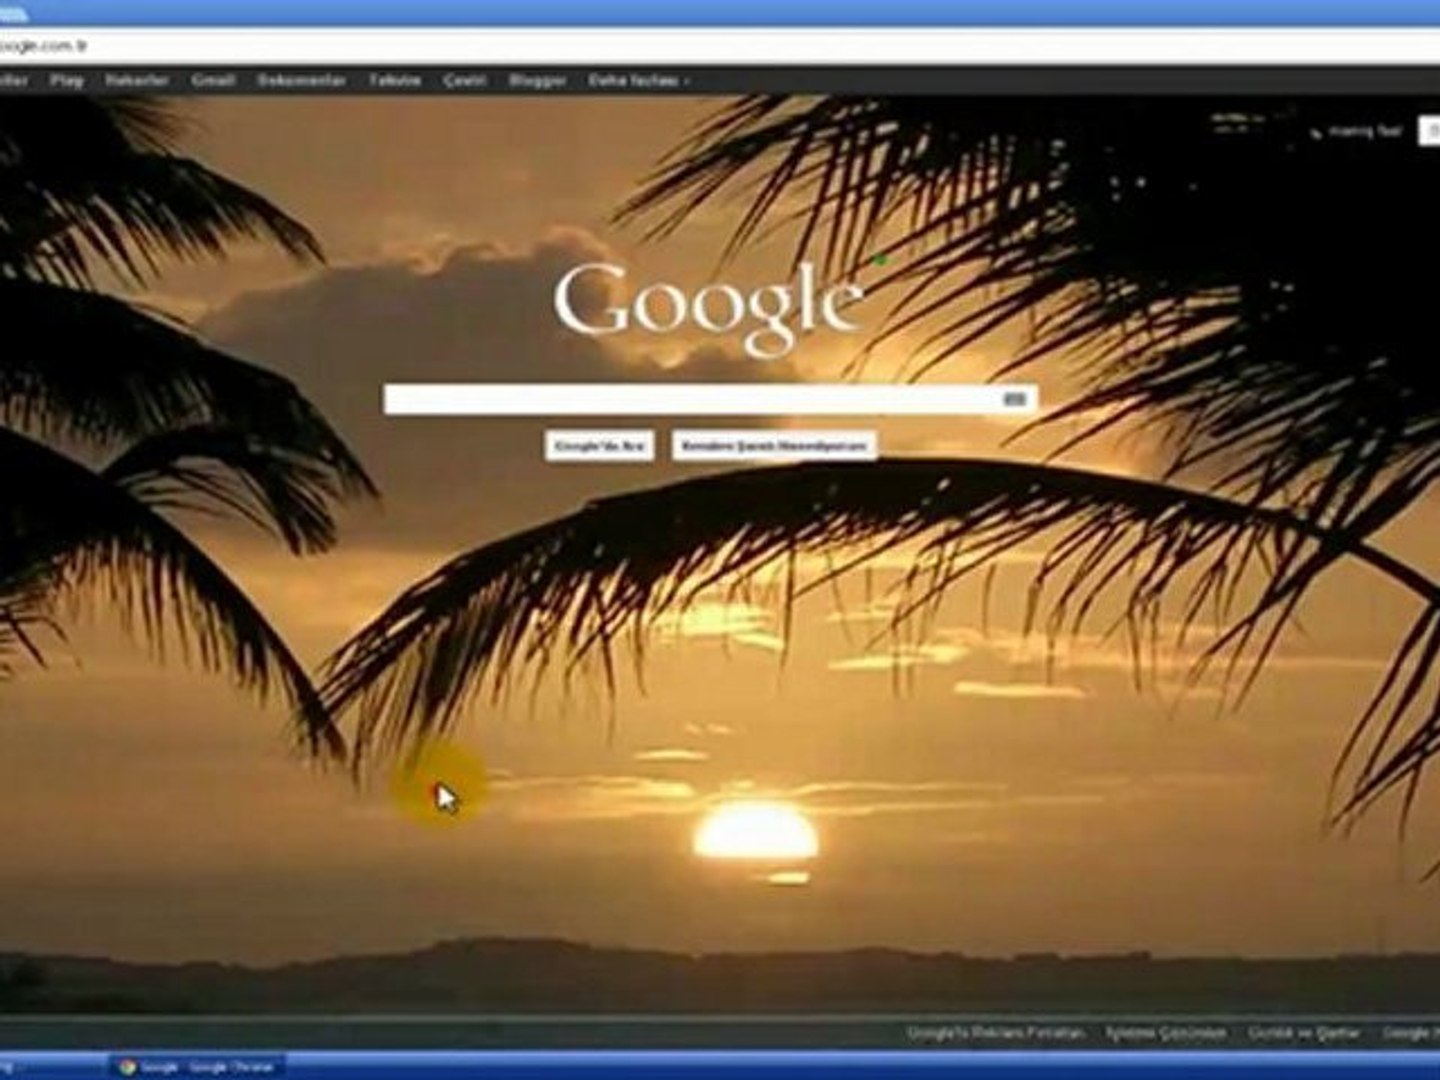
Task: Open Dokümanlar in the top Google bar
Action: [x=301, y=80]
